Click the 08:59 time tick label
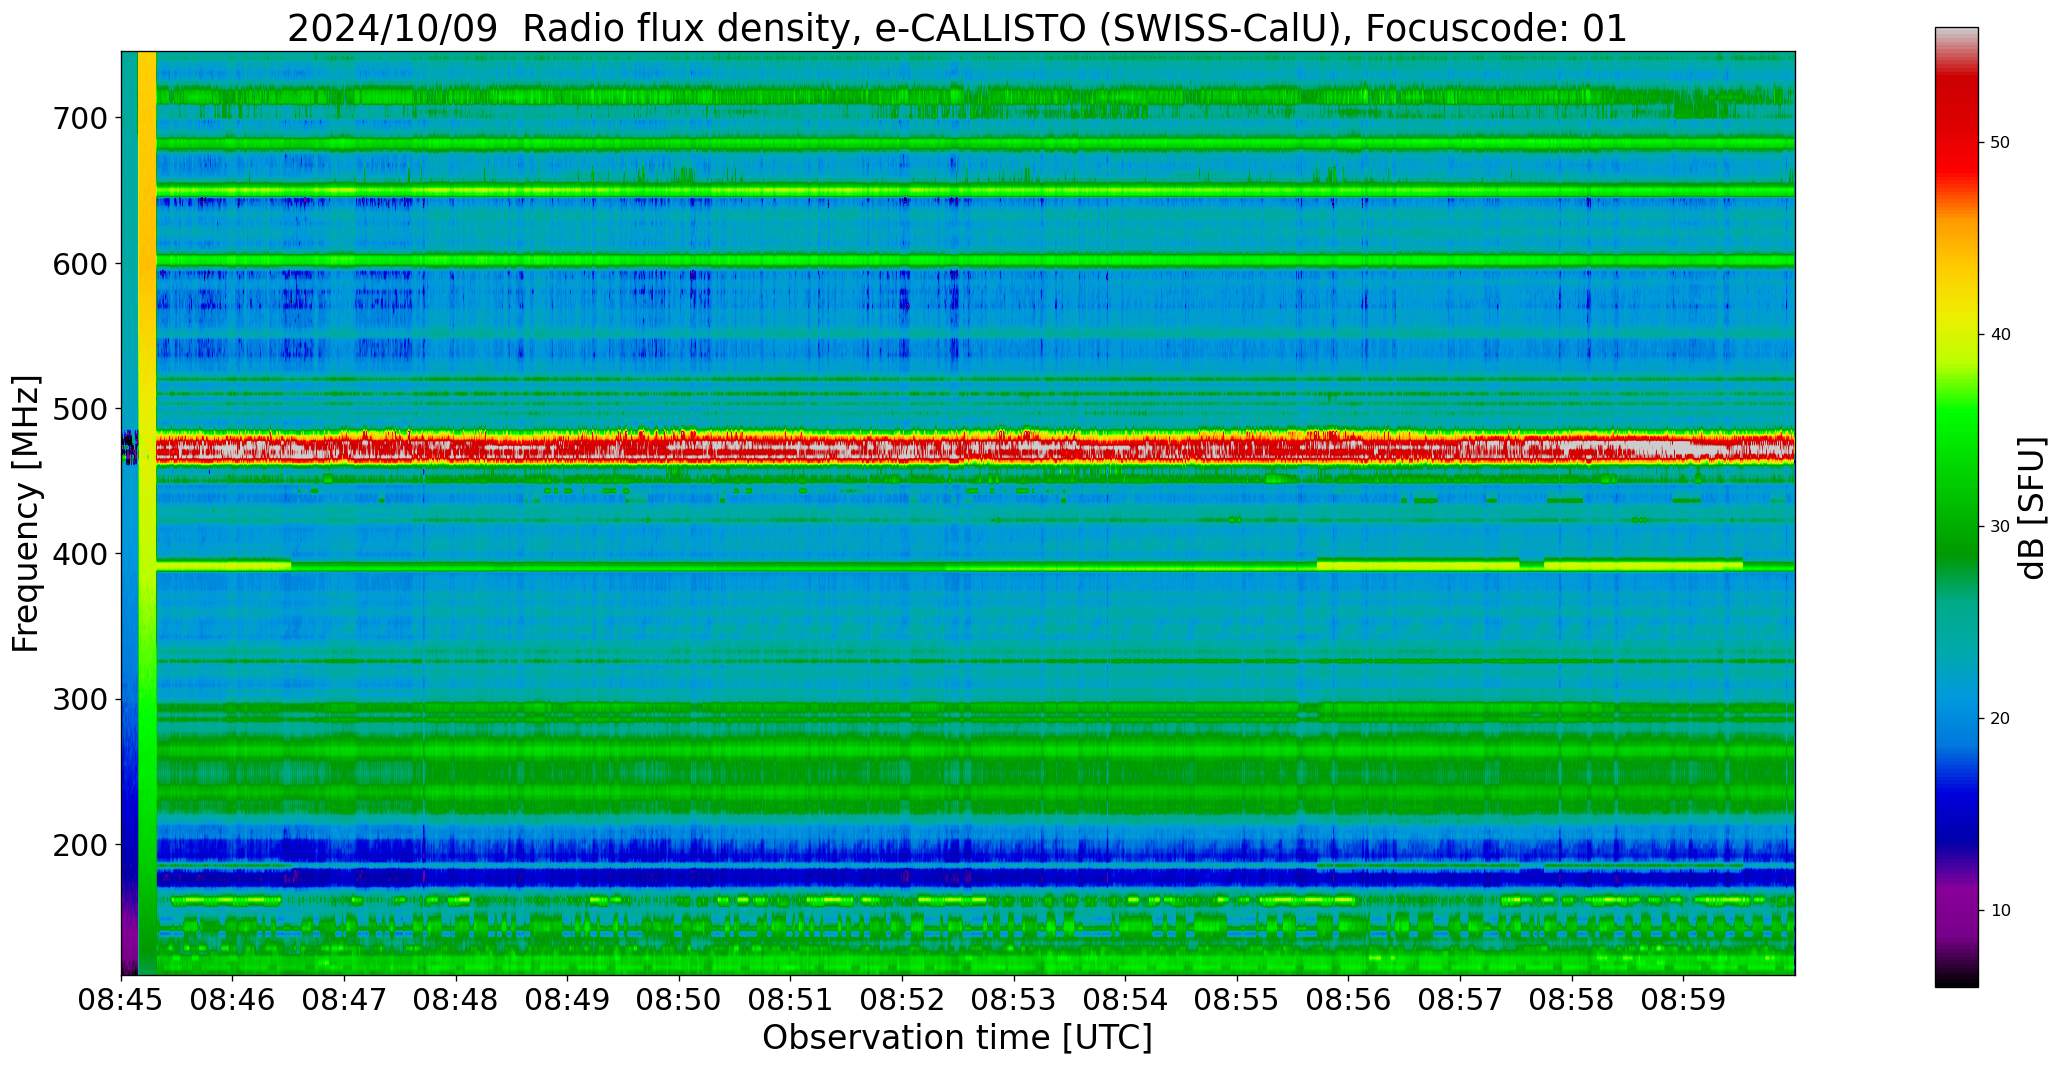The height and width of the screenshot is (1067, 2062). click(1683, 1001)
